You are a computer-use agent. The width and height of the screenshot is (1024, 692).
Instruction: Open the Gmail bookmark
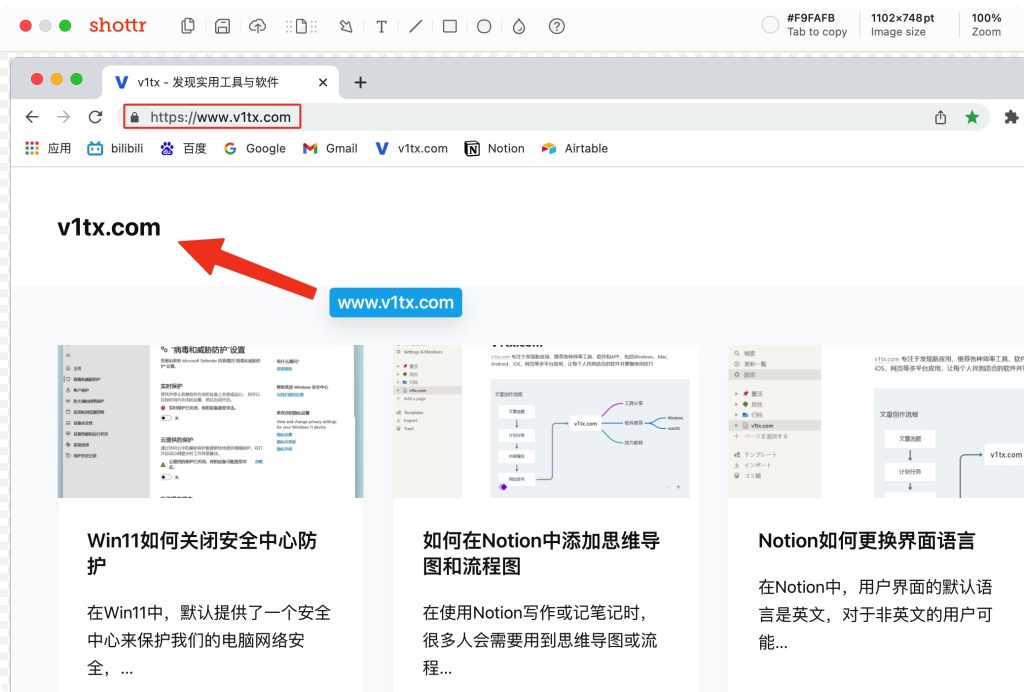[330, 148]
